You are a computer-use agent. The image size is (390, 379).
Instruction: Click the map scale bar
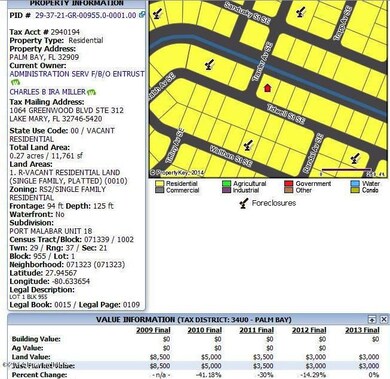point(347,171)
